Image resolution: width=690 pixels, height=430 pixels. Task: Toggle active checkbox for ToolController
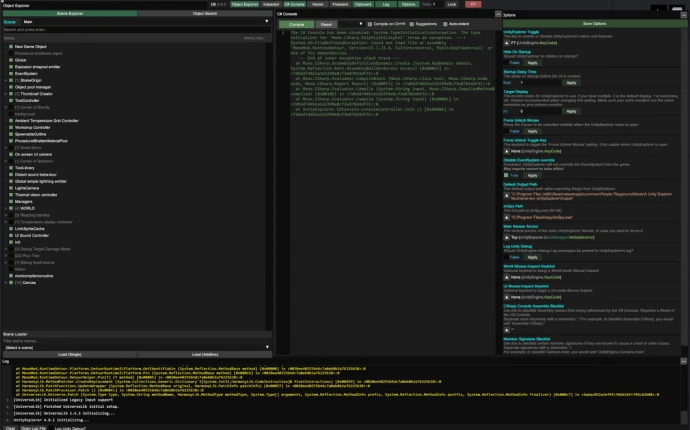pos(11,101)
